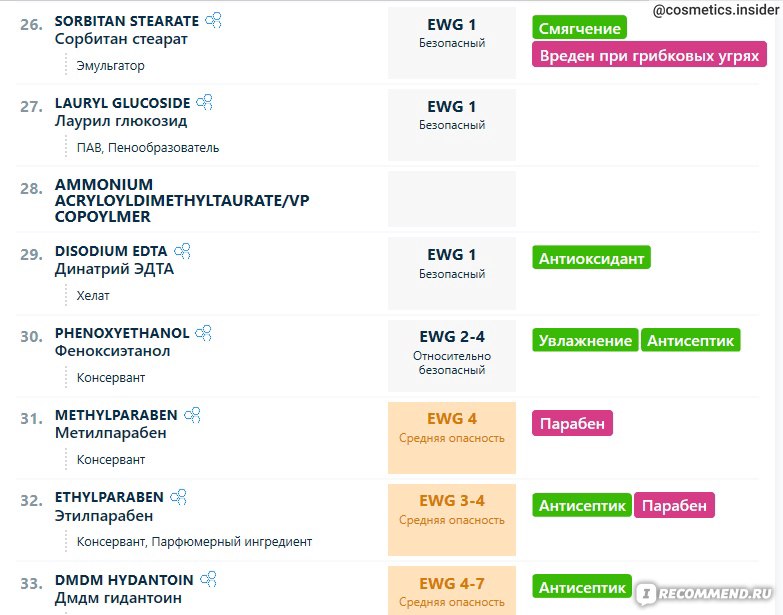Screen dimensions: 783x615
Task: Click the Recommend.ru watermark logo
Action: (706, 594)
